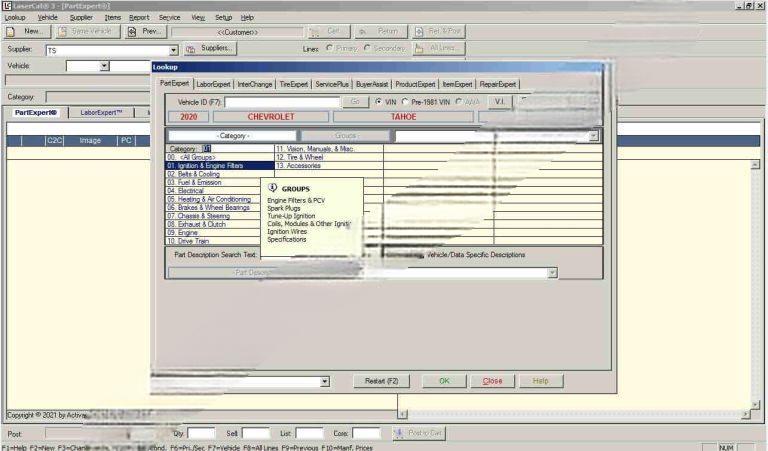Select 13. Accessories category
768x451 pixels.
coord(329,166)
